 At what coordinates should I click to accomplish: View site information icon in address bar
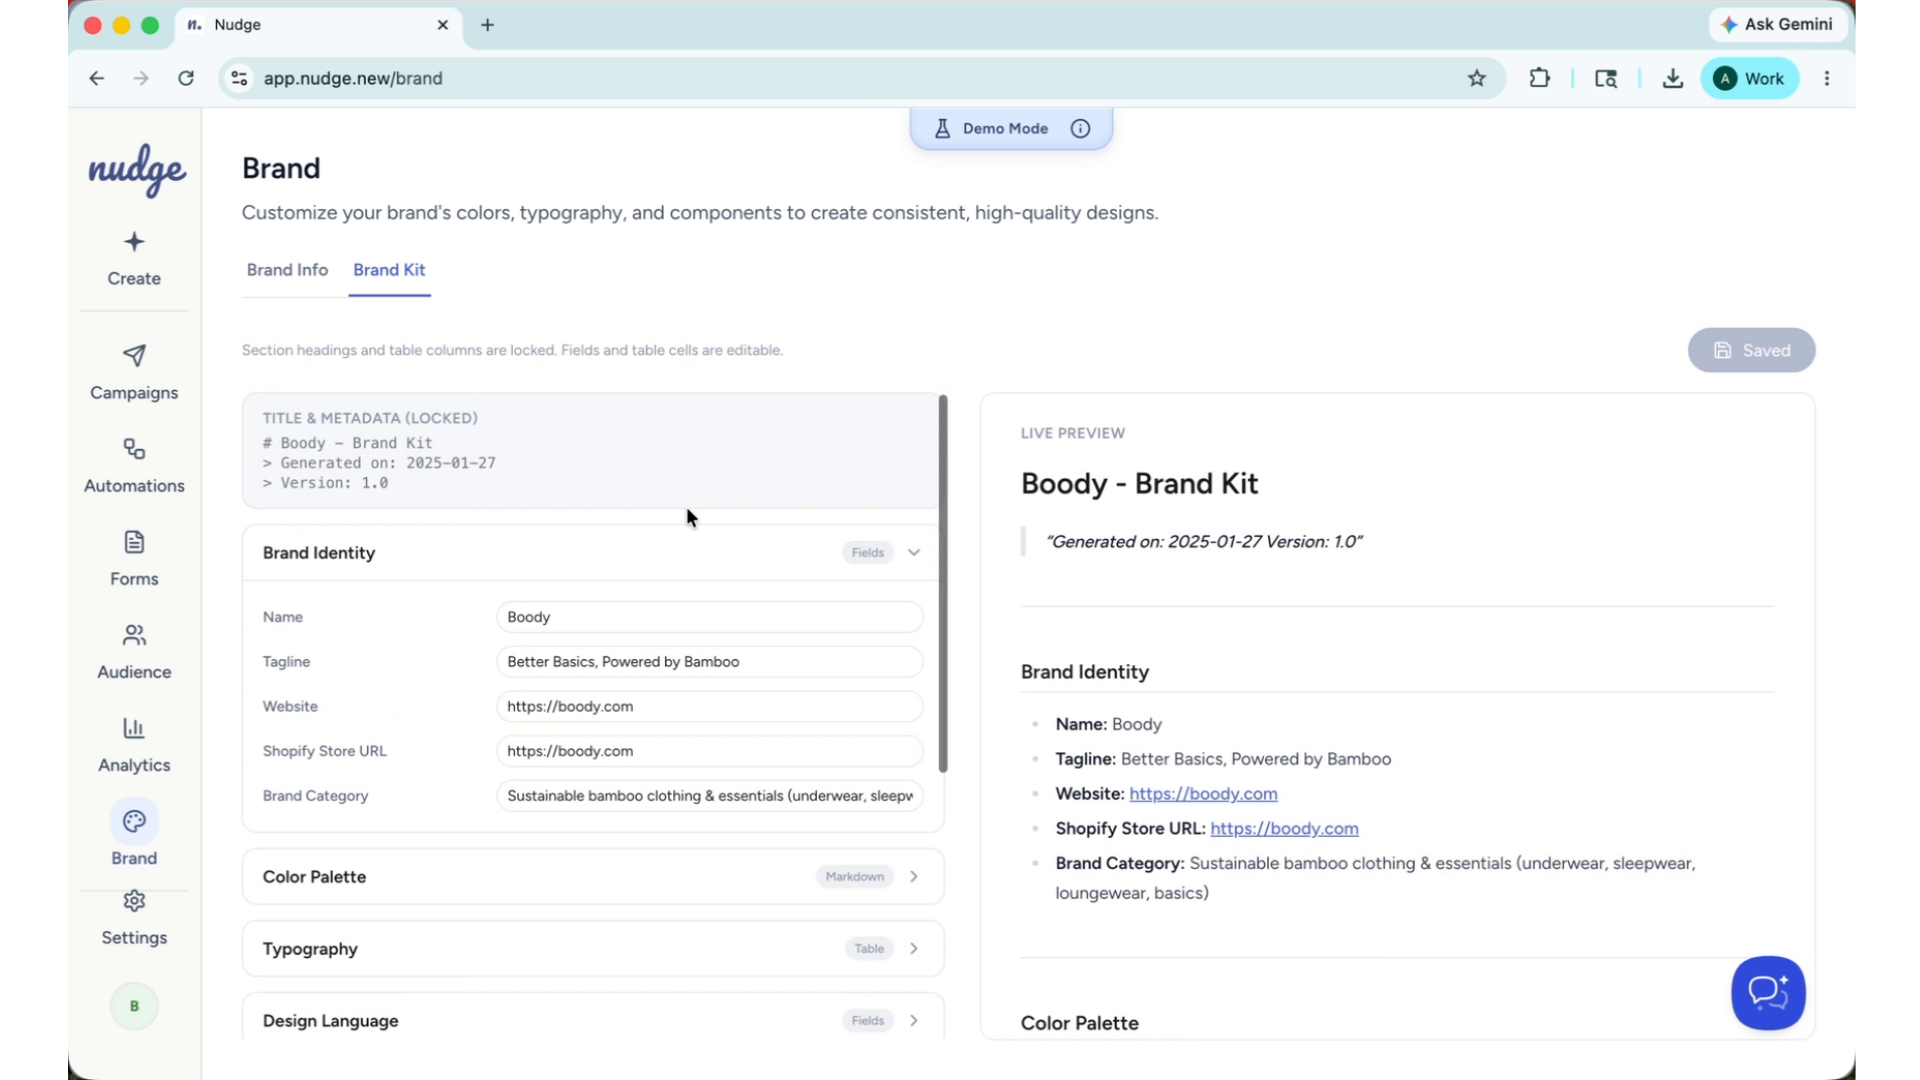coord(239,78)
